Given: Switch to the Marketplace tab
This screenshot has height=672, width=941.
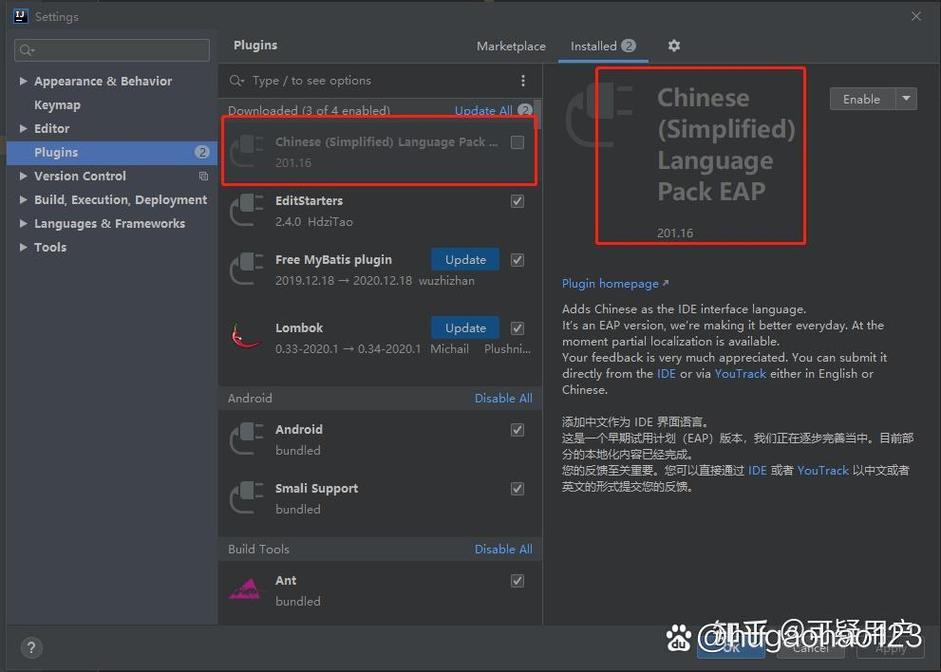Looking at the screenshot, I should pyautogui.click(x=510, y=46).
